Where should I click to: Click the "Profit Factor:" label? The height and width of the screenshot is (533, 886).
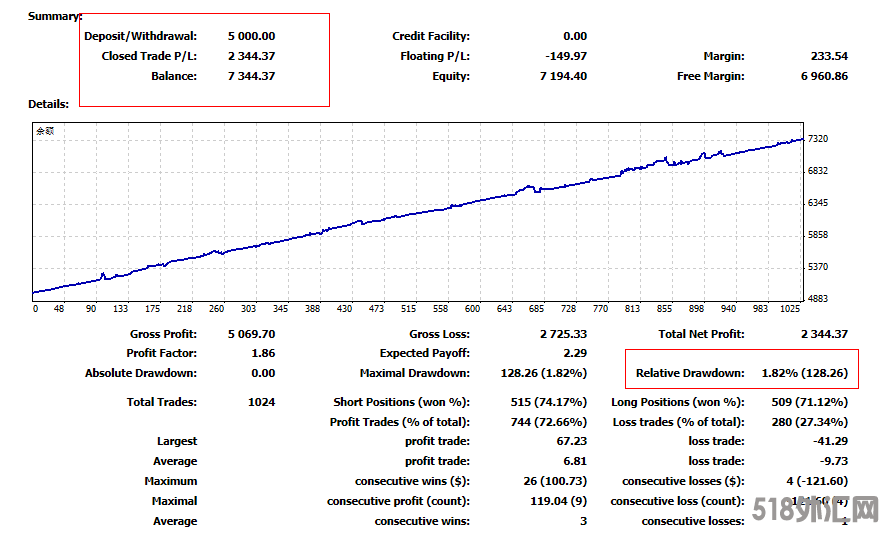pyautogui.click(x=162, y=353)
